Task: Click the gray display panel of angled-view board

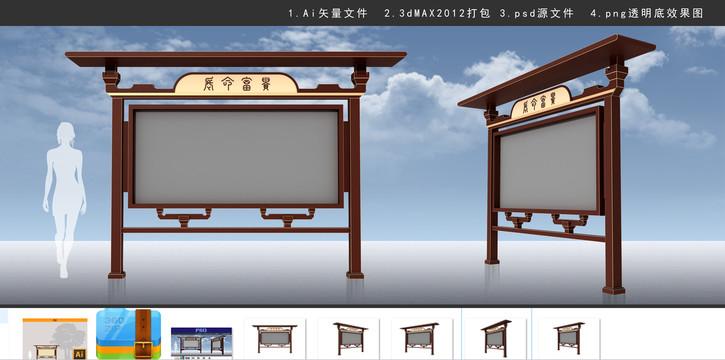Action: coord(548,163)
